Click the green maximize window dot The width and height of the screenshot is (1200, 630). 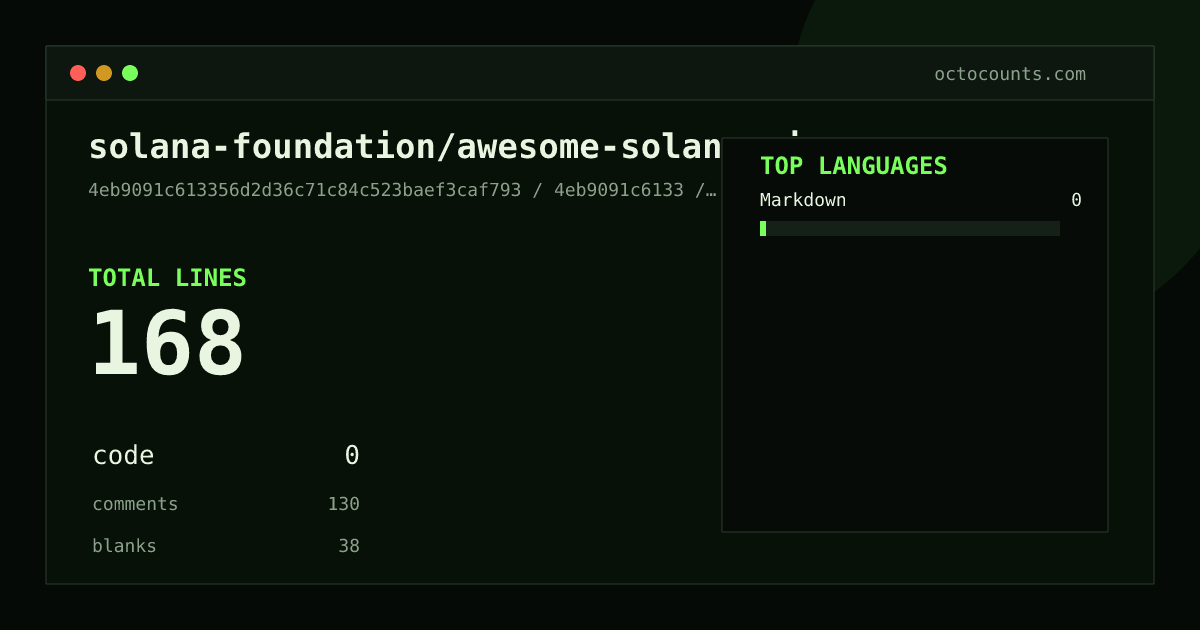click(x=130, y=73)
